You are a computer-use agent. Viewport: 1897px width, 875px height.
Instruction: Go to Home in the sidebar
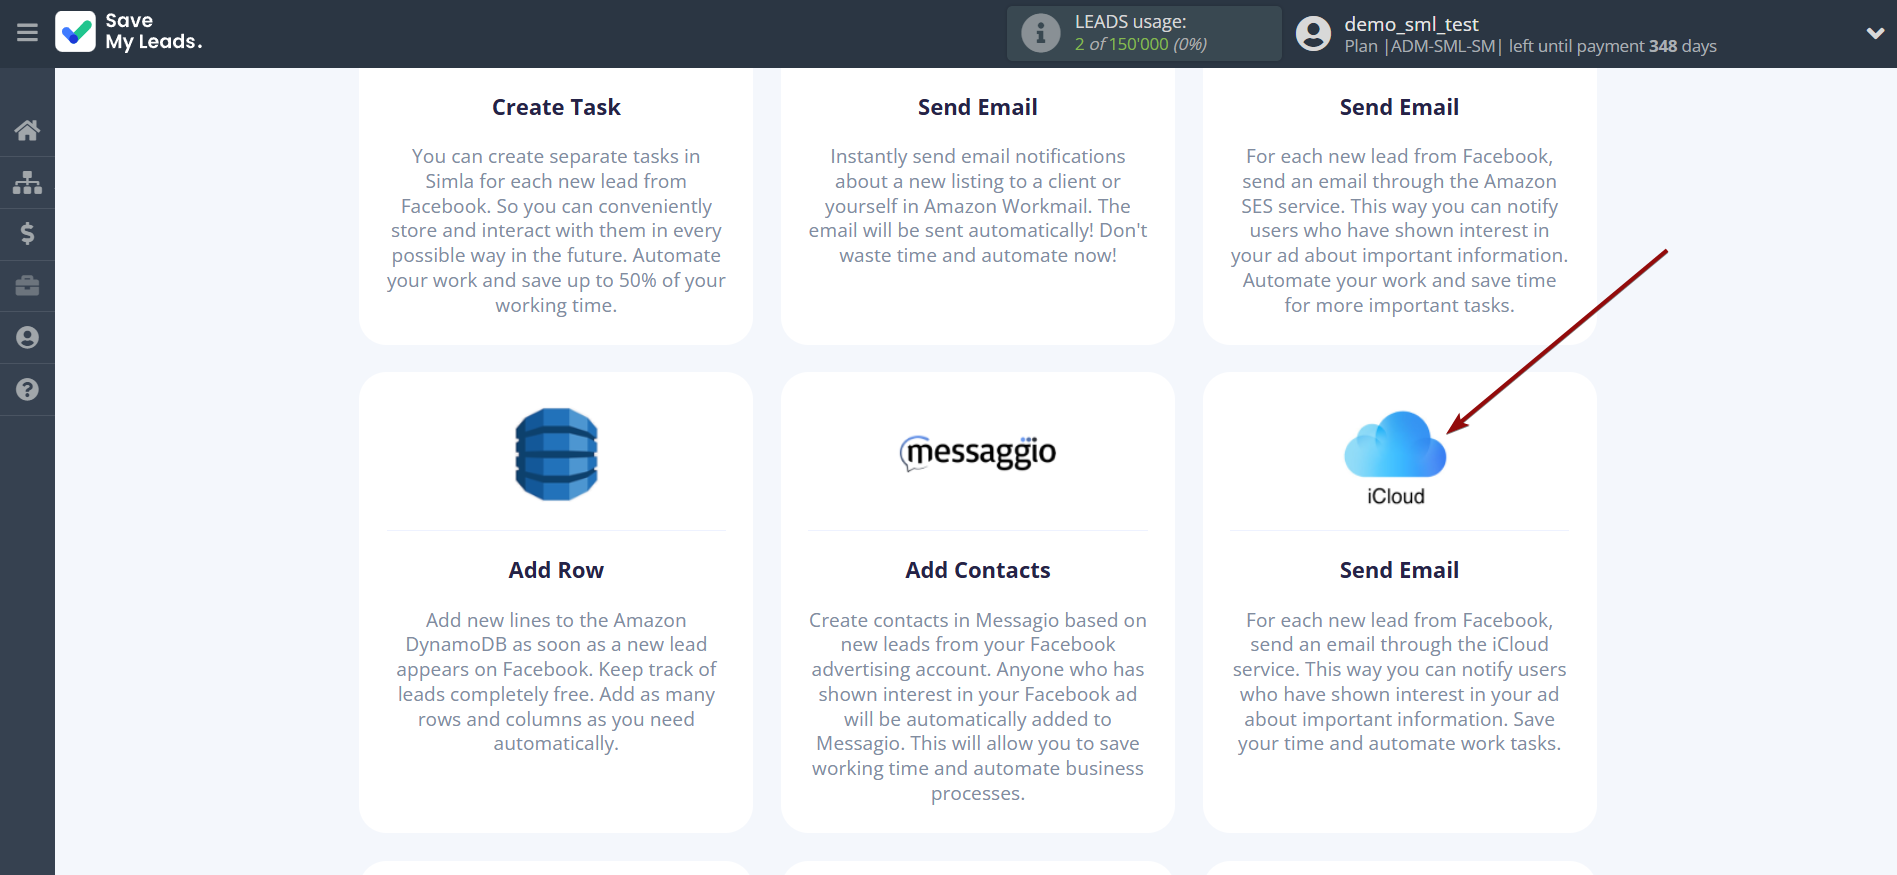tap(27, 130)
